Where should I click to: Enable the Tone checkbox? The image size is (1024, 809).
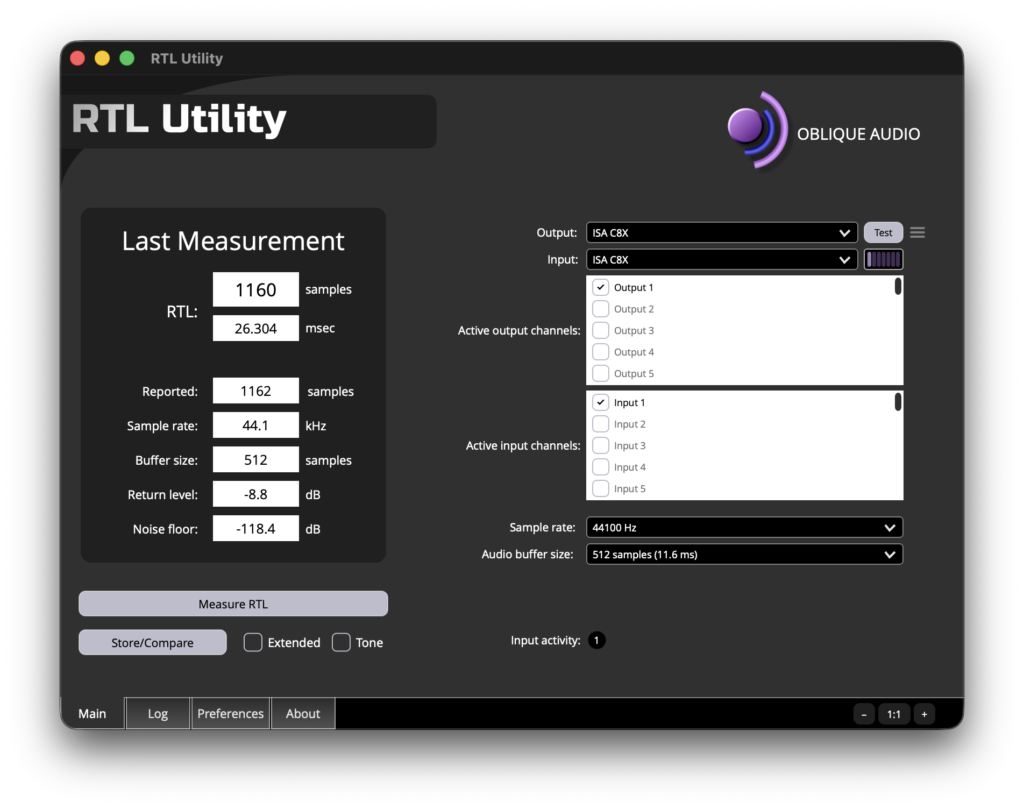pos(341,642)
